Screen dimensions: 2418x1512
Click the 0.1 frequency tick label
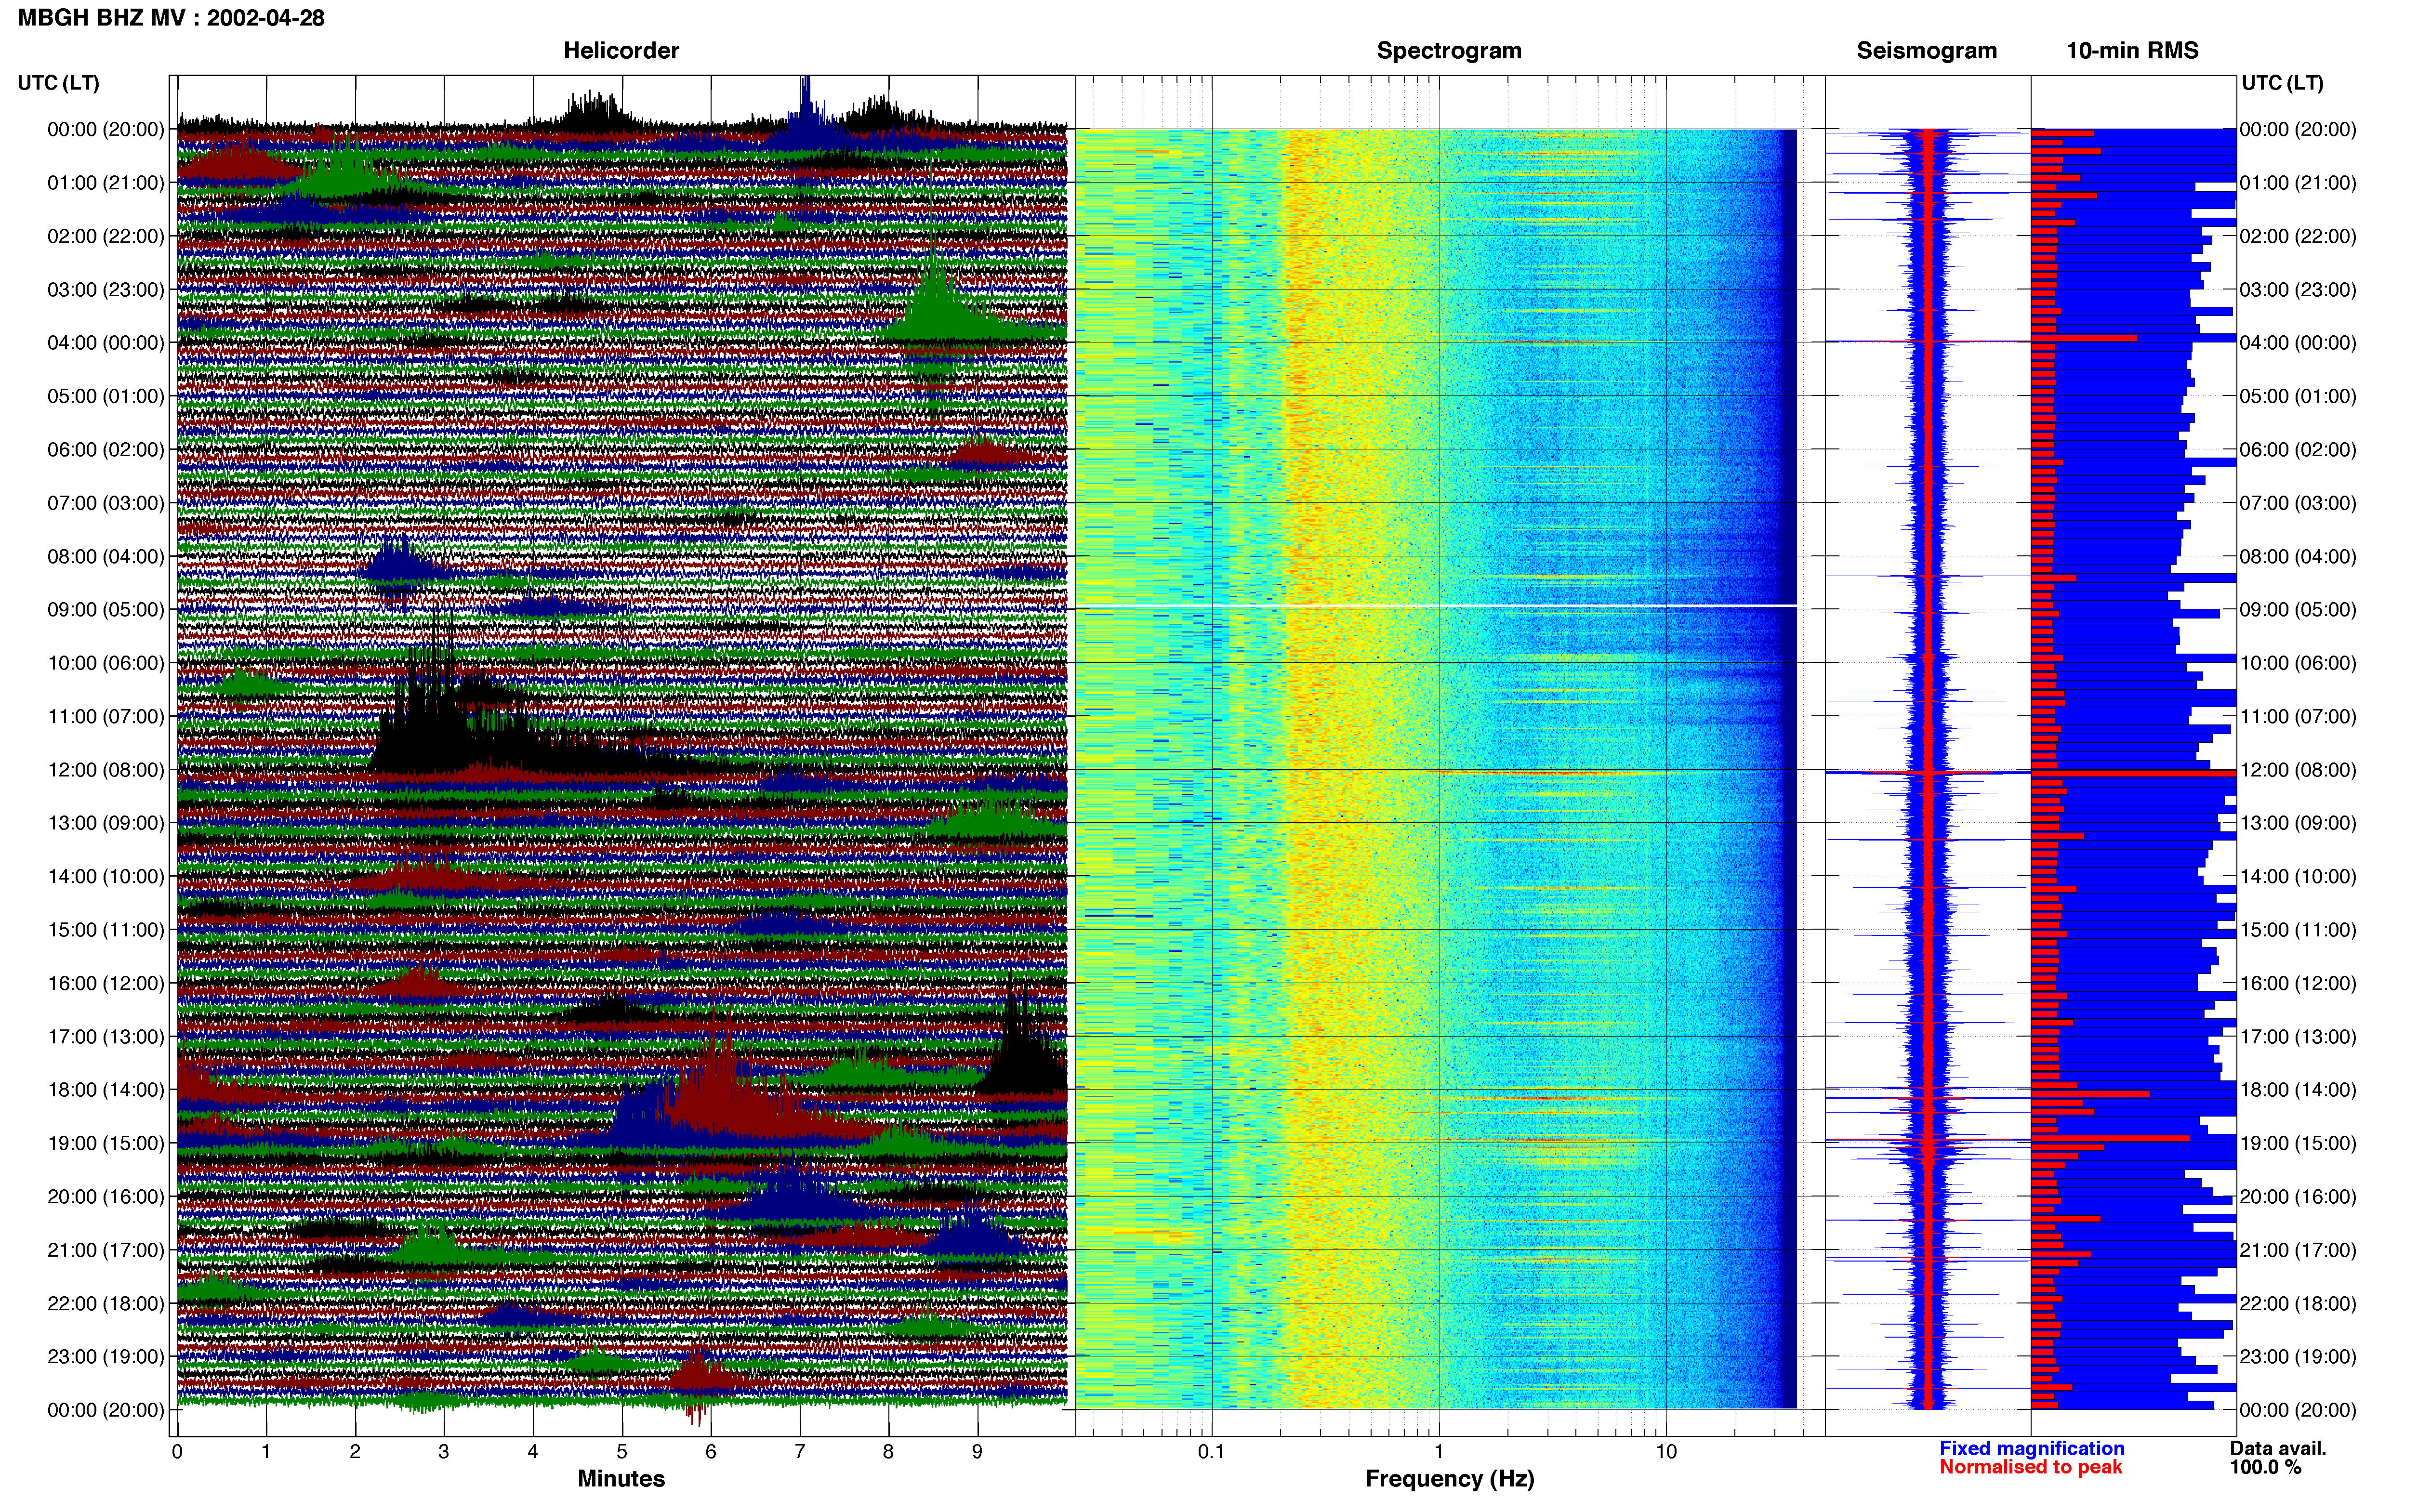[x=1211, y=1451]
